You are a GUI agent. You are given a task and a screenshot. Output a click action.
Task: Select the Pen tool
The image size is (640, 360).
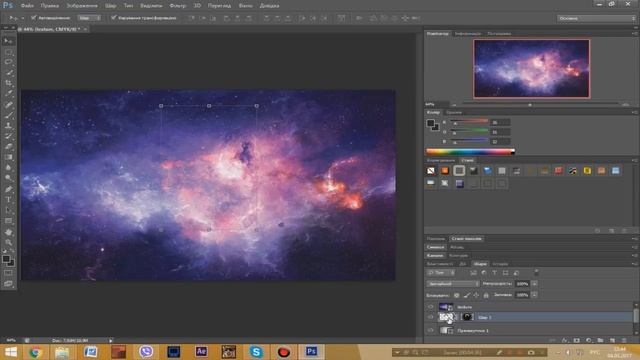(x=9, y=189)
